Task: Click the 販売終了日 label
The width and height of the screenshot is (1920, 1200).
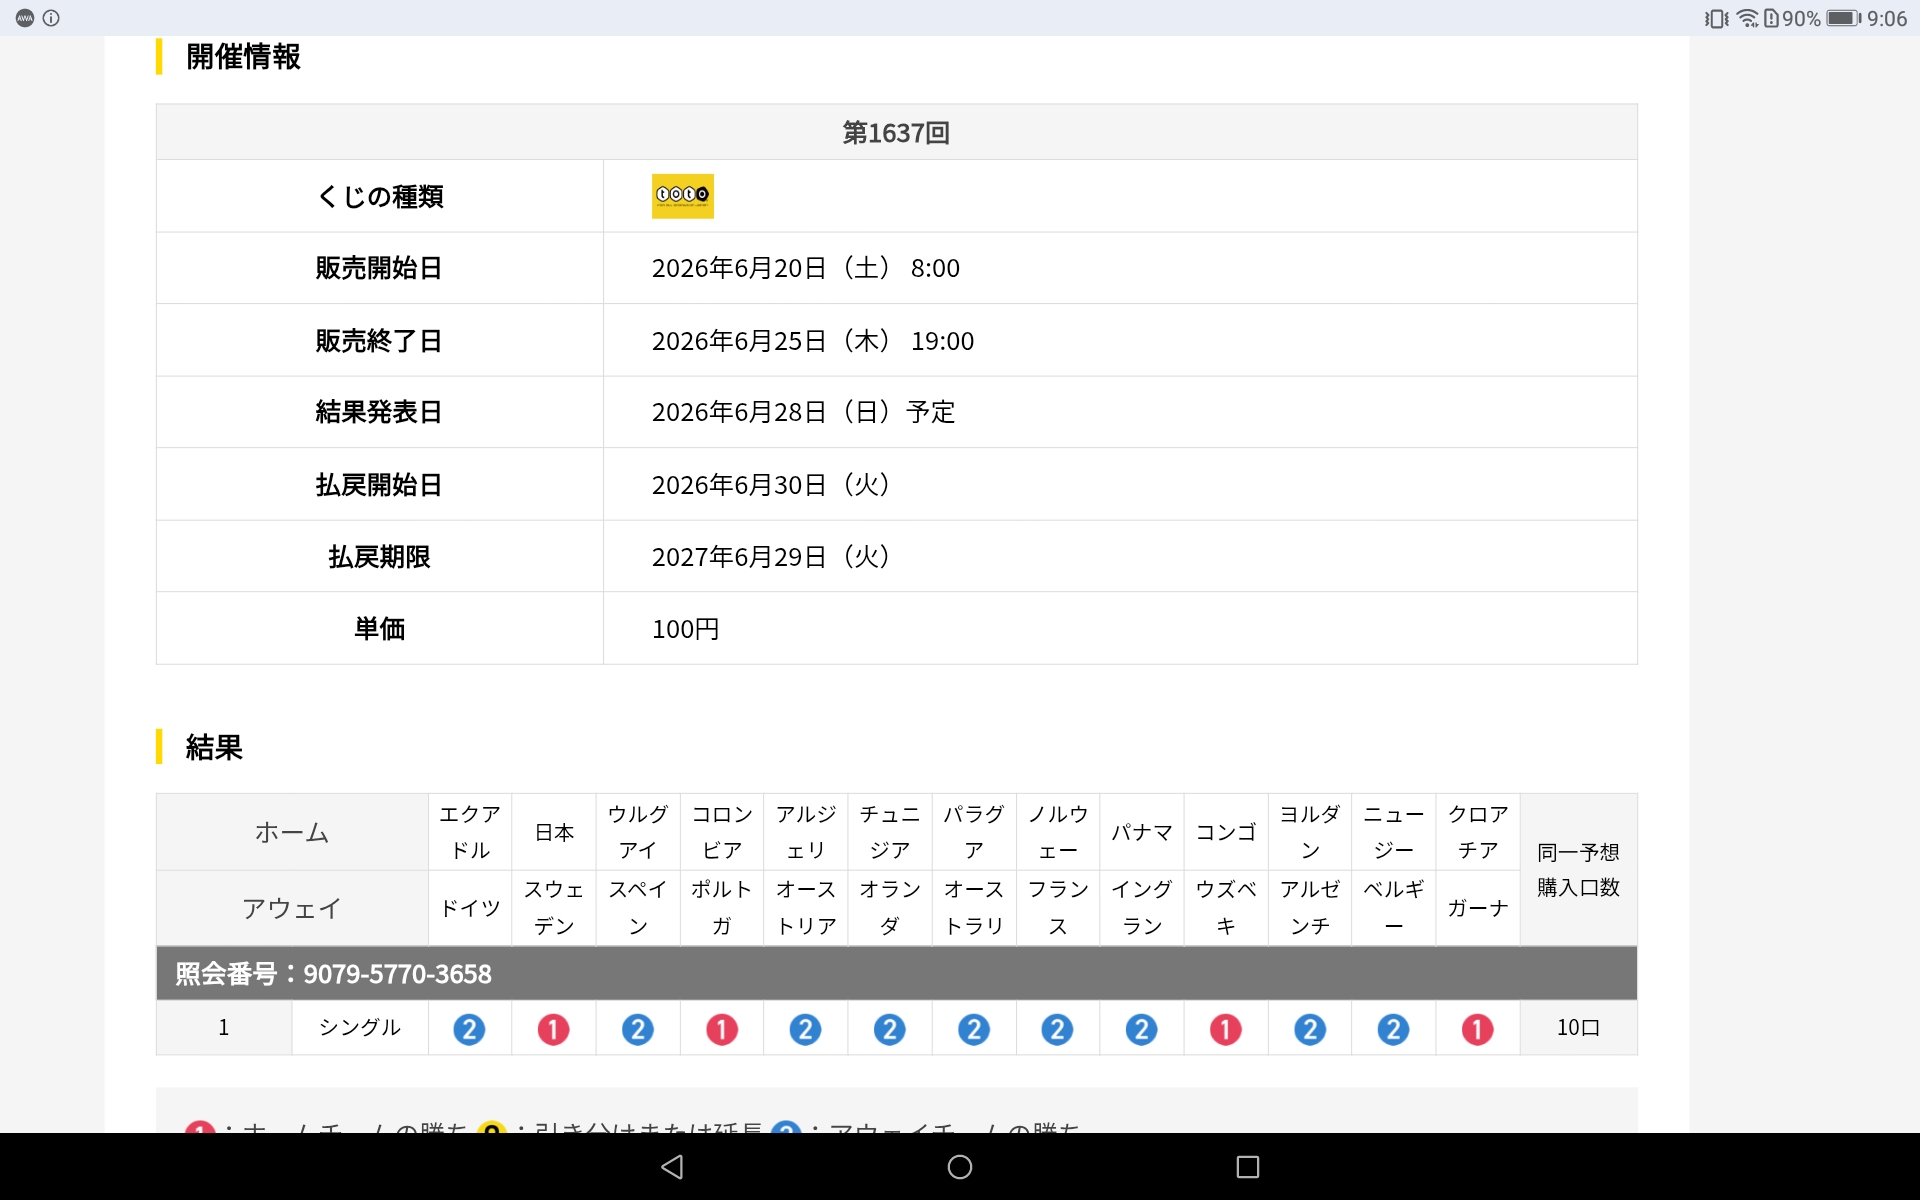Action: [379, 341]
